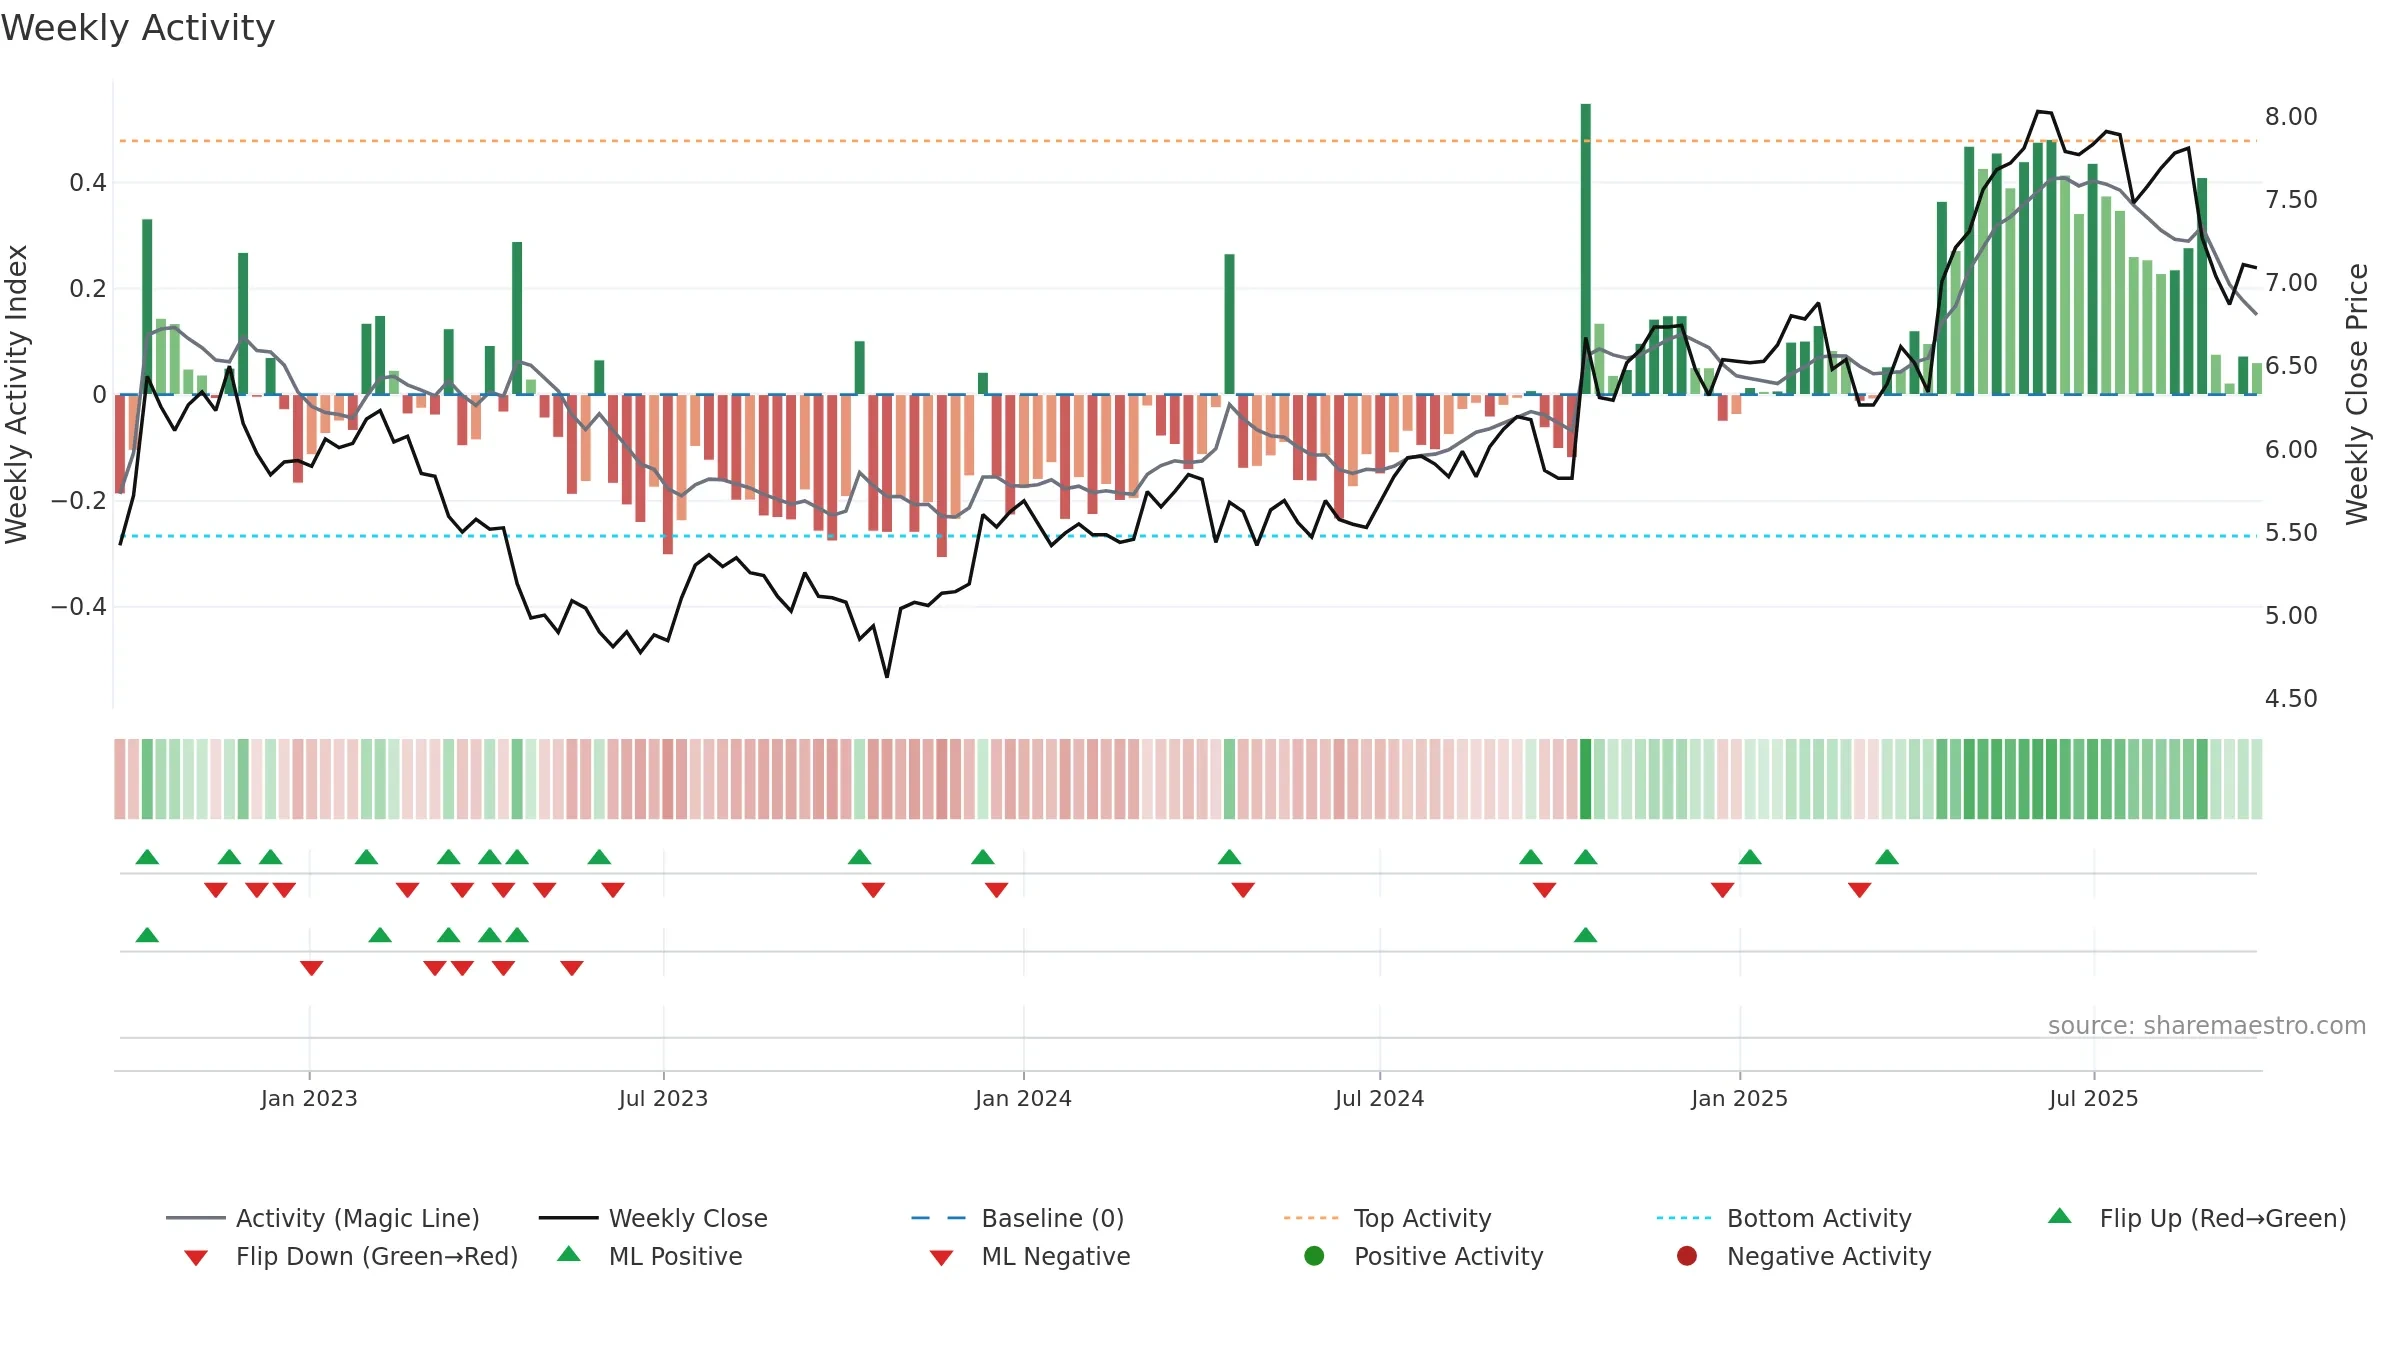
Task: Click the Weekly Activity Index axis title
Action: [16, 394]
